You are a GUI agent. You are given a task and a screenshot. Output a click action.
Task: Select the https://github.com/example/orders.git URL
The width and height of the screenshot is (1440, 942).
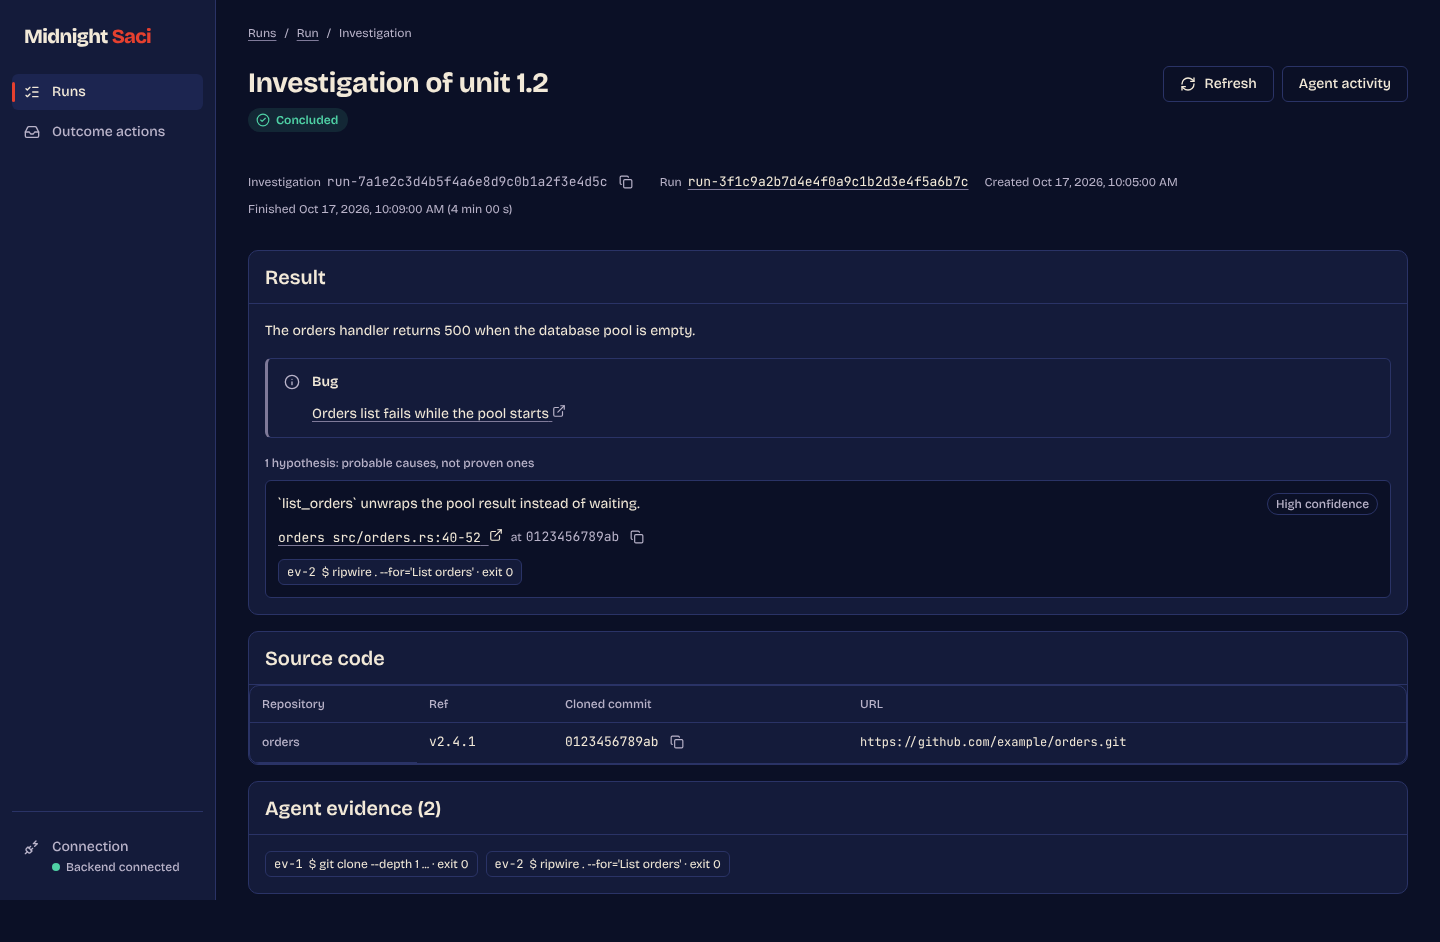coord(993,742)
